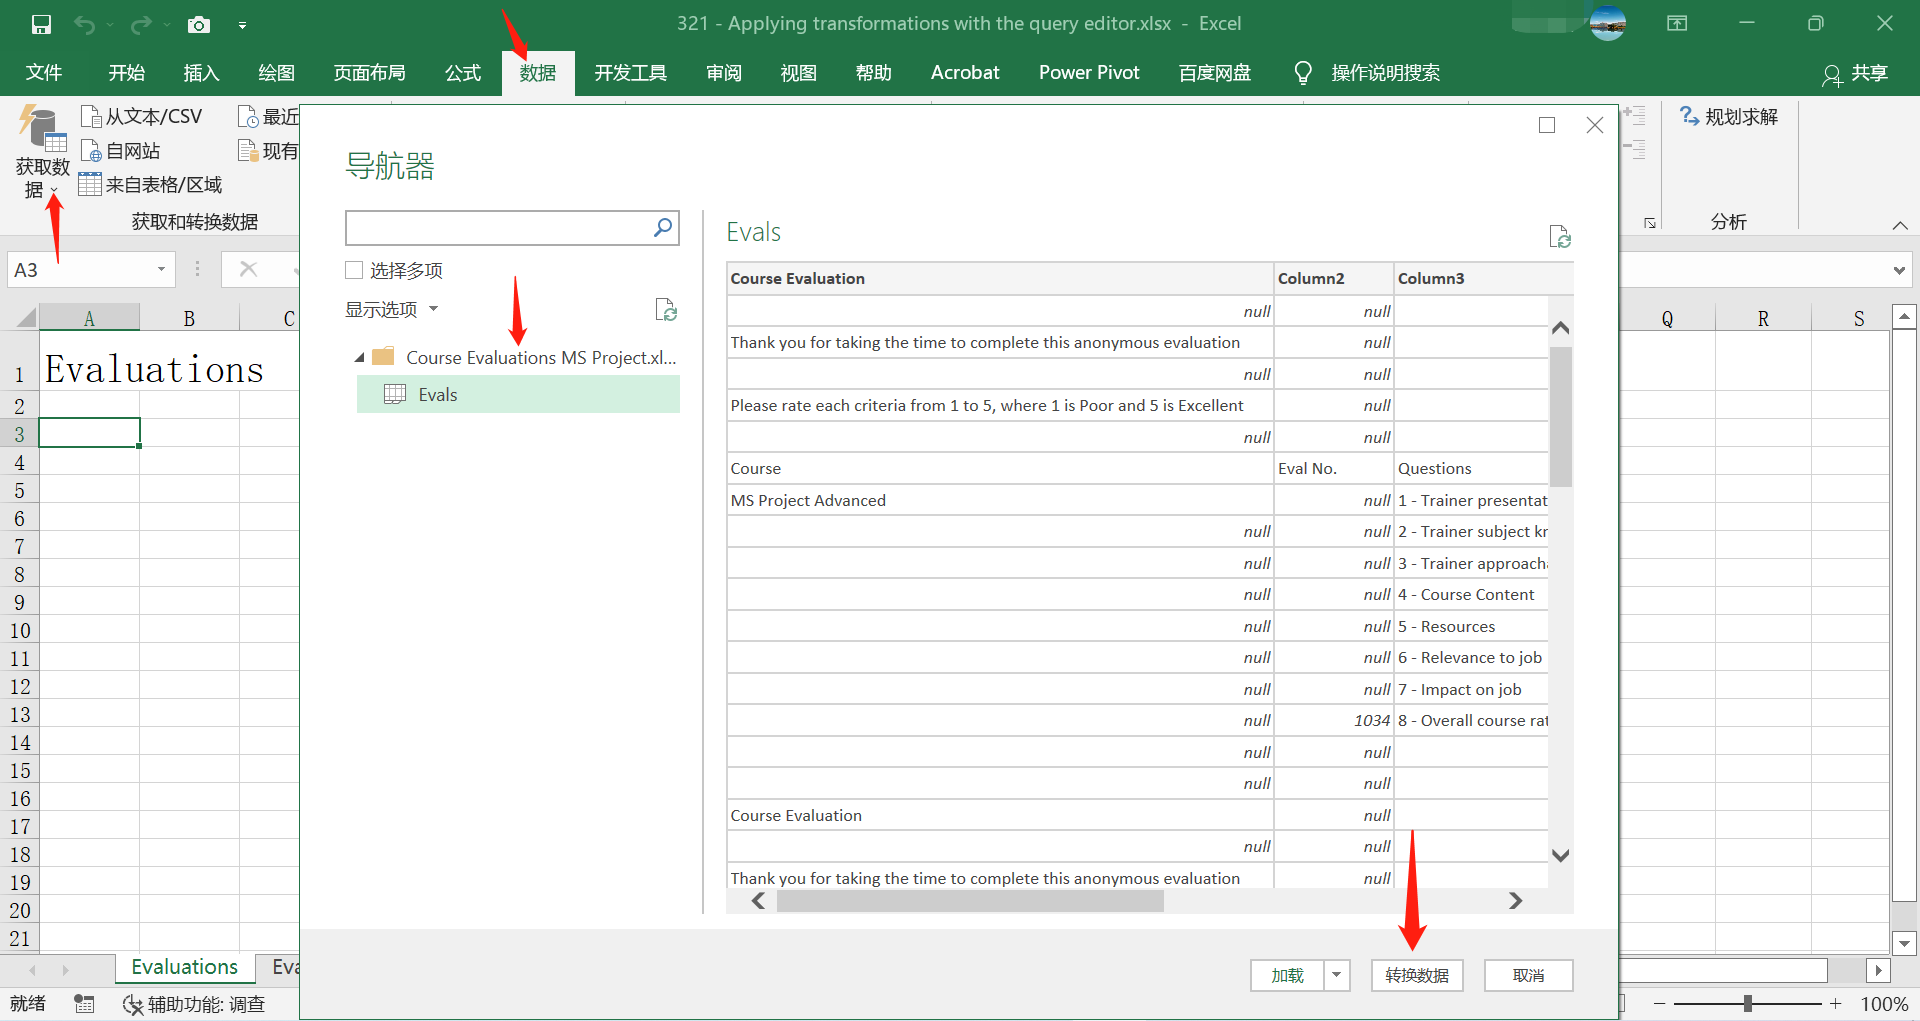Refresh the Evals preview pane
1920x1021 pixels.
click(1559, 236)
